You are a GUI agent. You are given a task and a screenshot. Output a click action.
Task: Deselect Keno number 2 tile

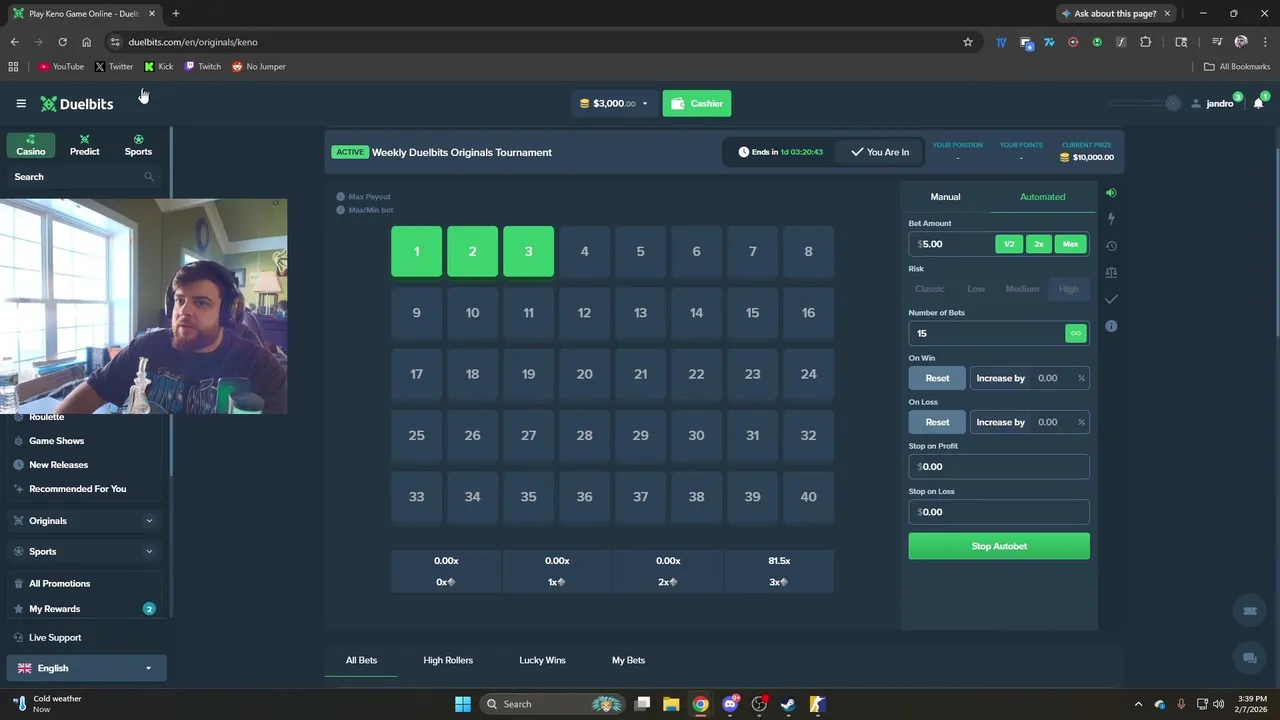(472, 251)
